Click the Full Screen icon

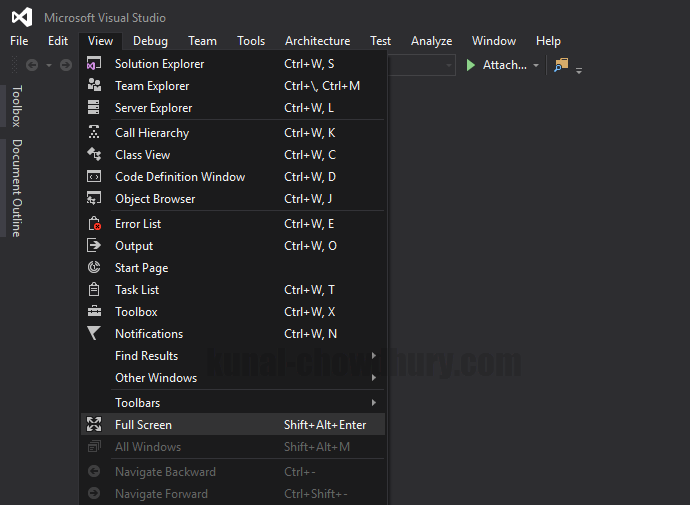pyautogui.click(x=94, y=424)
